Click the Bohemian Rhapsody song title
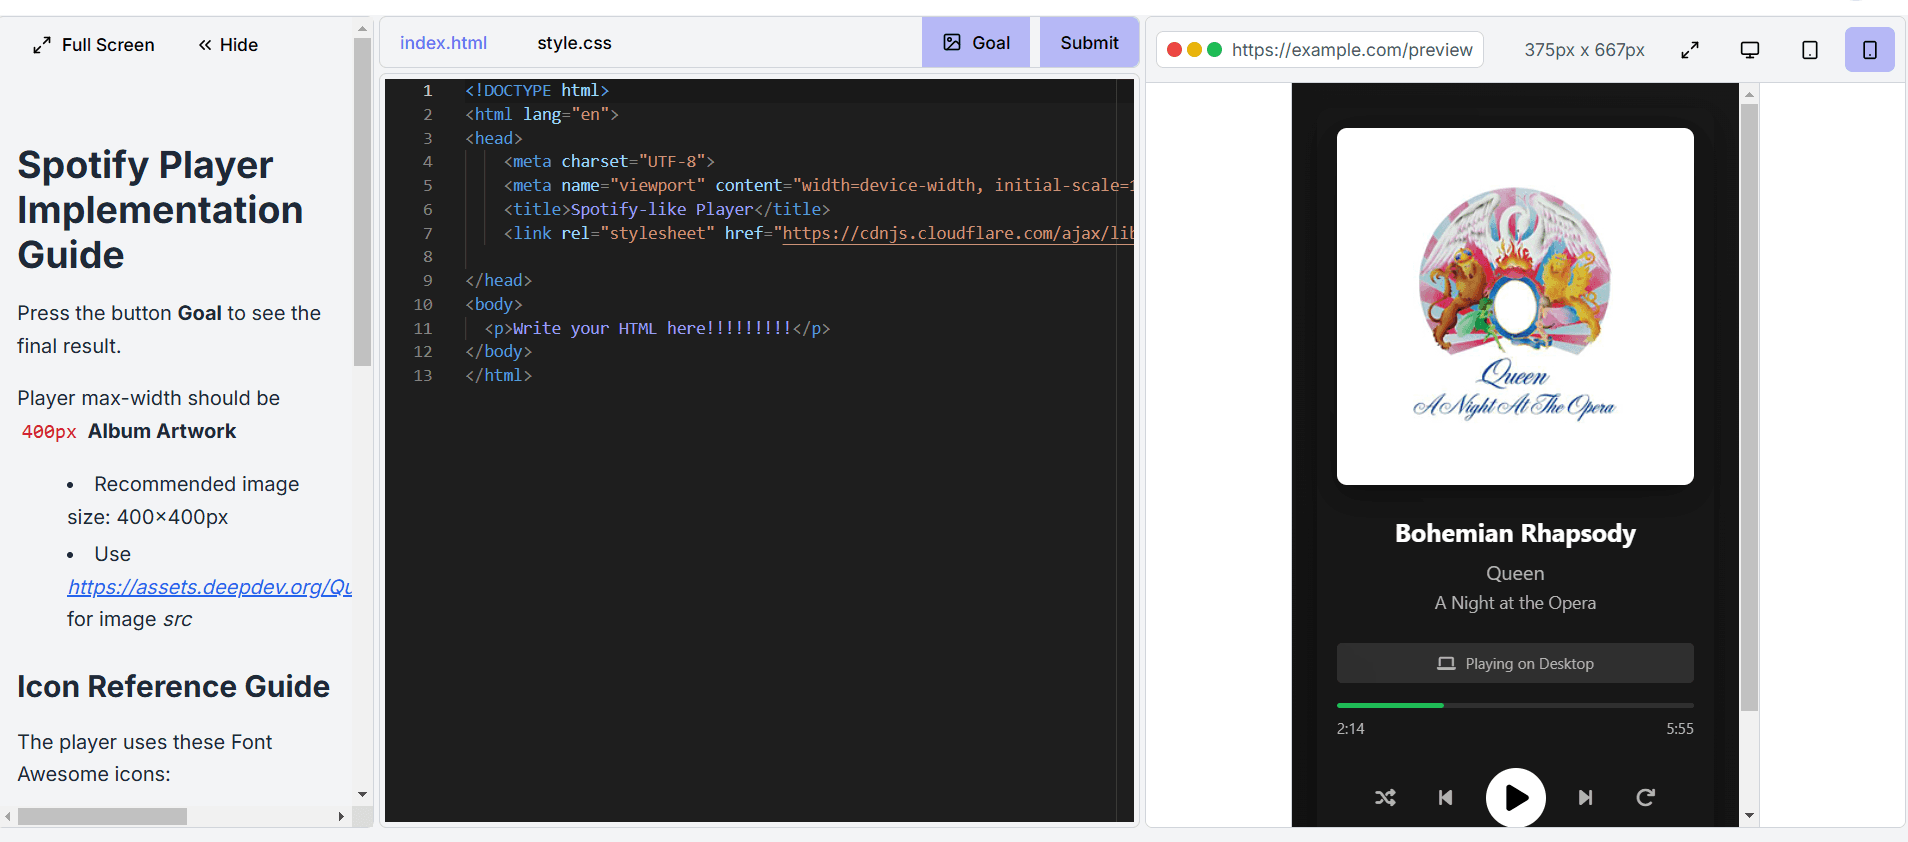Screen dimensions: 1908x842 [1515, 533]
